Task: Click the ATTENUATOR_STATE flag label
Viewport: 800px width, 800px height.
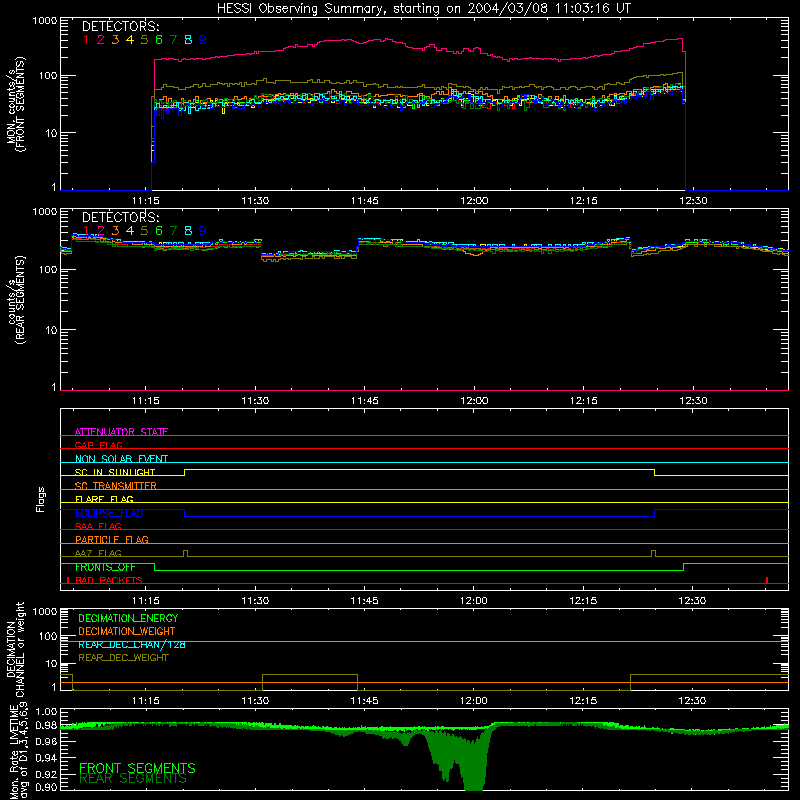Action: pos(121,432)
